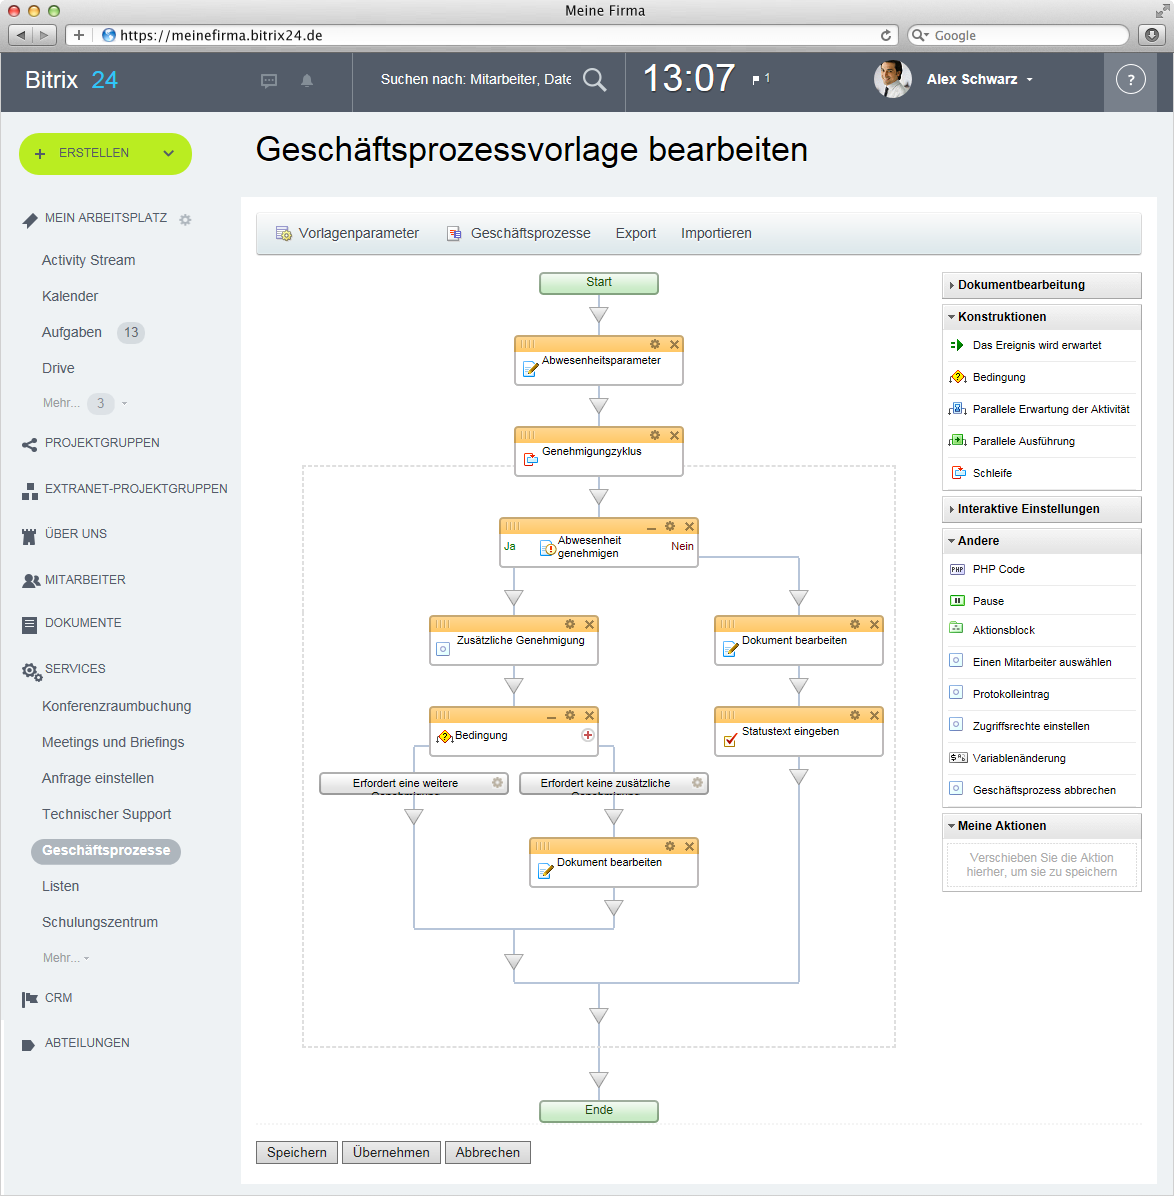Open settings gear of Abwesenheit genehmigen block
This screenshot has width=1174, height=1196.
(x=670, y=526)
